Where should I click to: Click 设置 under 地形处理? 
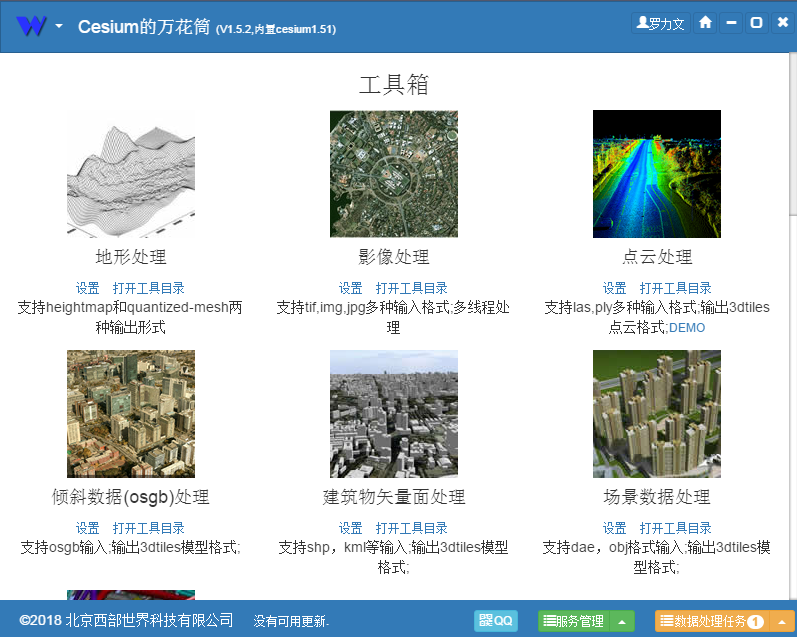[x=87, y=288]
